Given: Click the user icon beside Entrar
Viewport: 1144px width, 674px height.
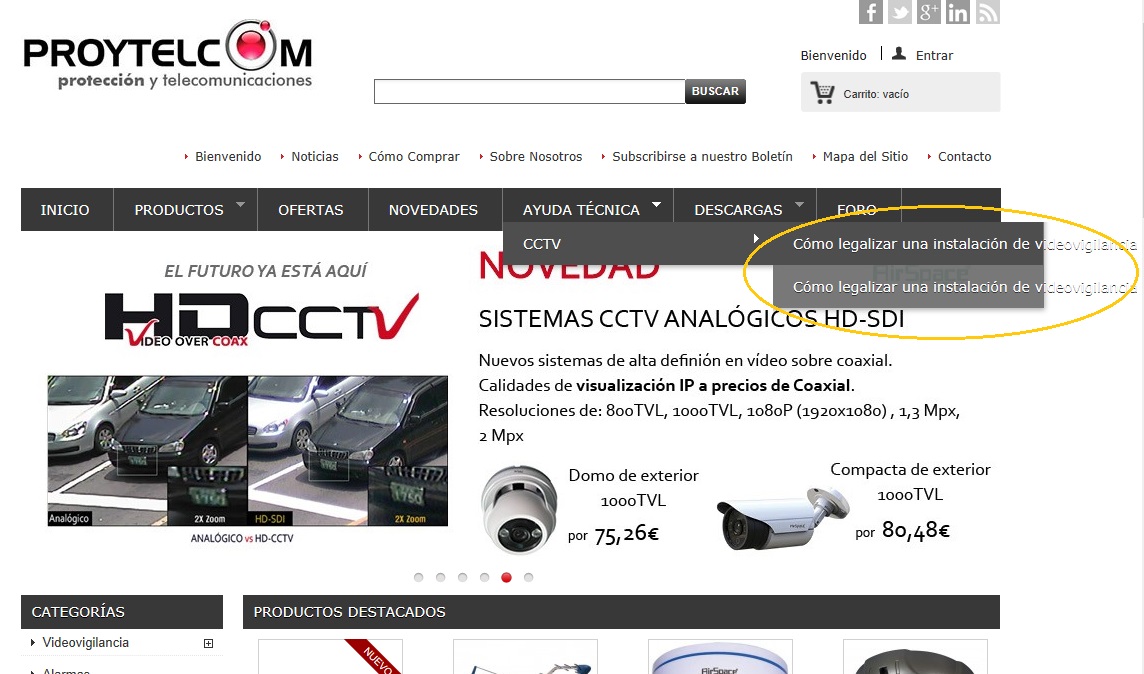Looking at the screenshot, I should [899, 53].
